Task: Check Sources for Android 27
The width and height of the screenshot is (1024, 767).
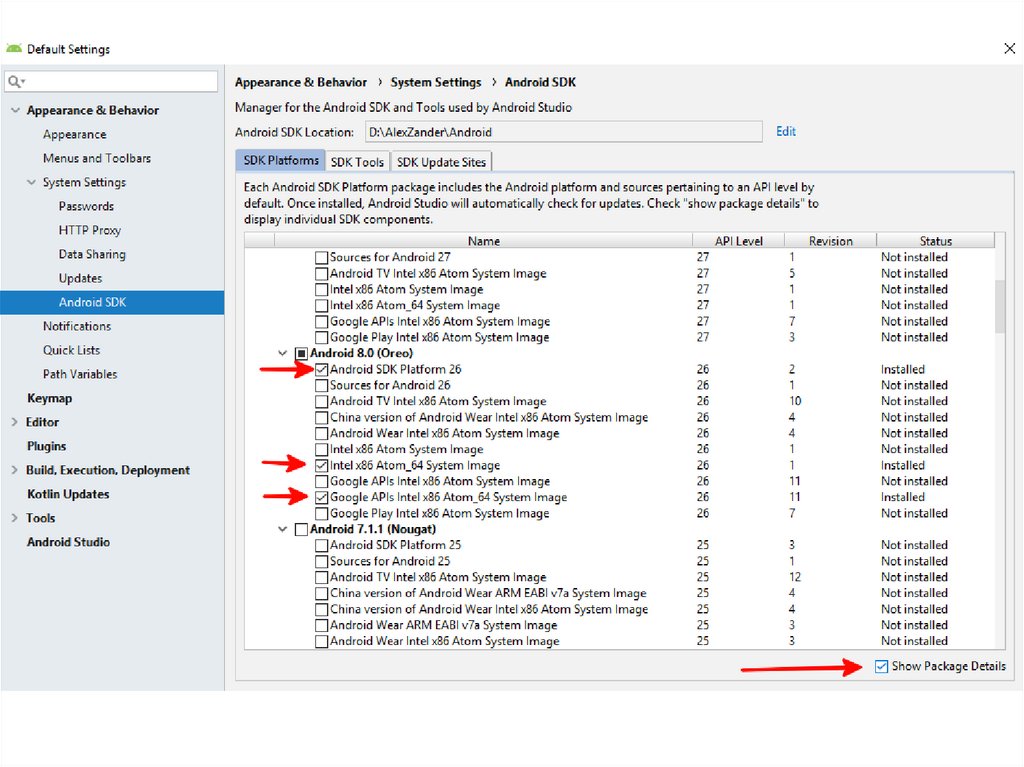Action: tap(321, 257)
